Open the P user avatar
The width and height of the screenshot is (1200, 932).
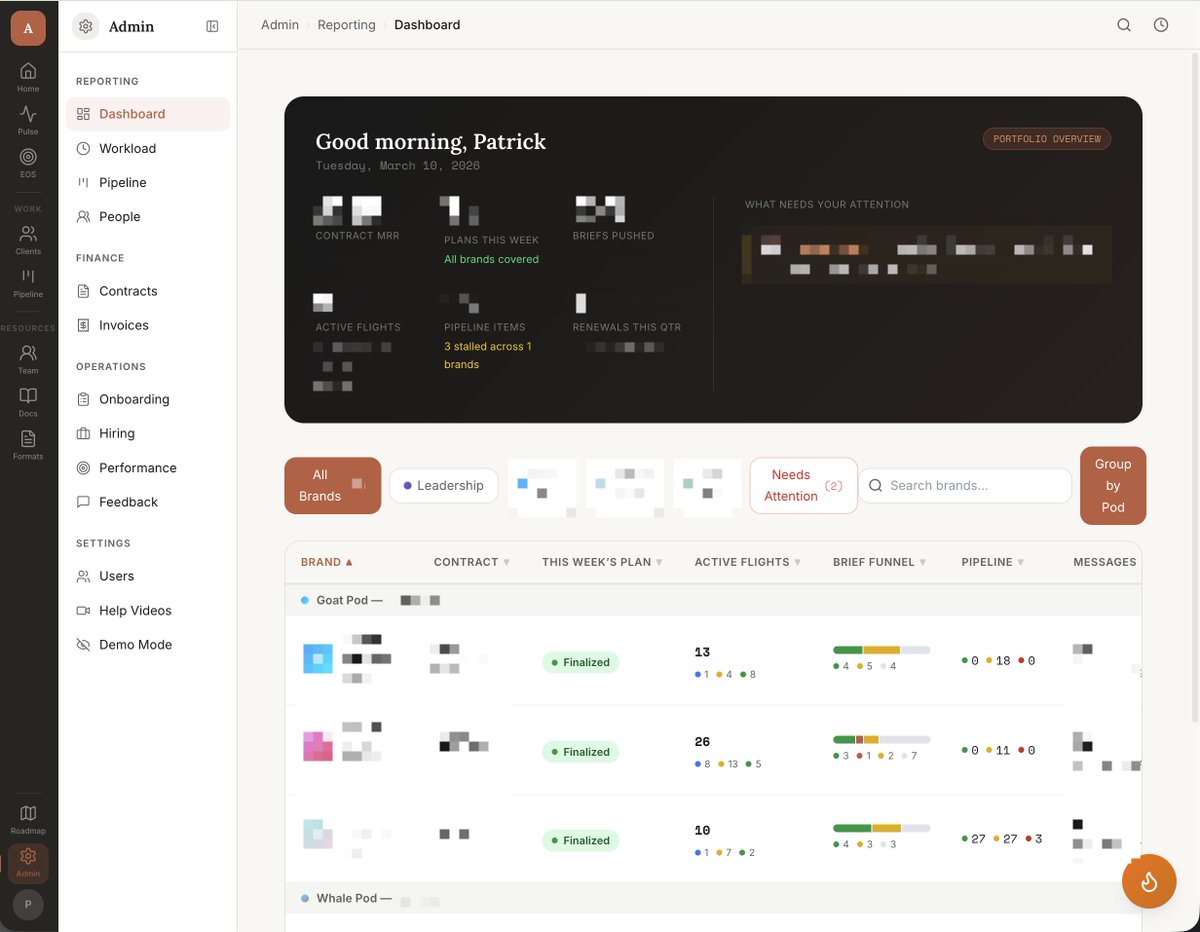(x=28, y=904)
